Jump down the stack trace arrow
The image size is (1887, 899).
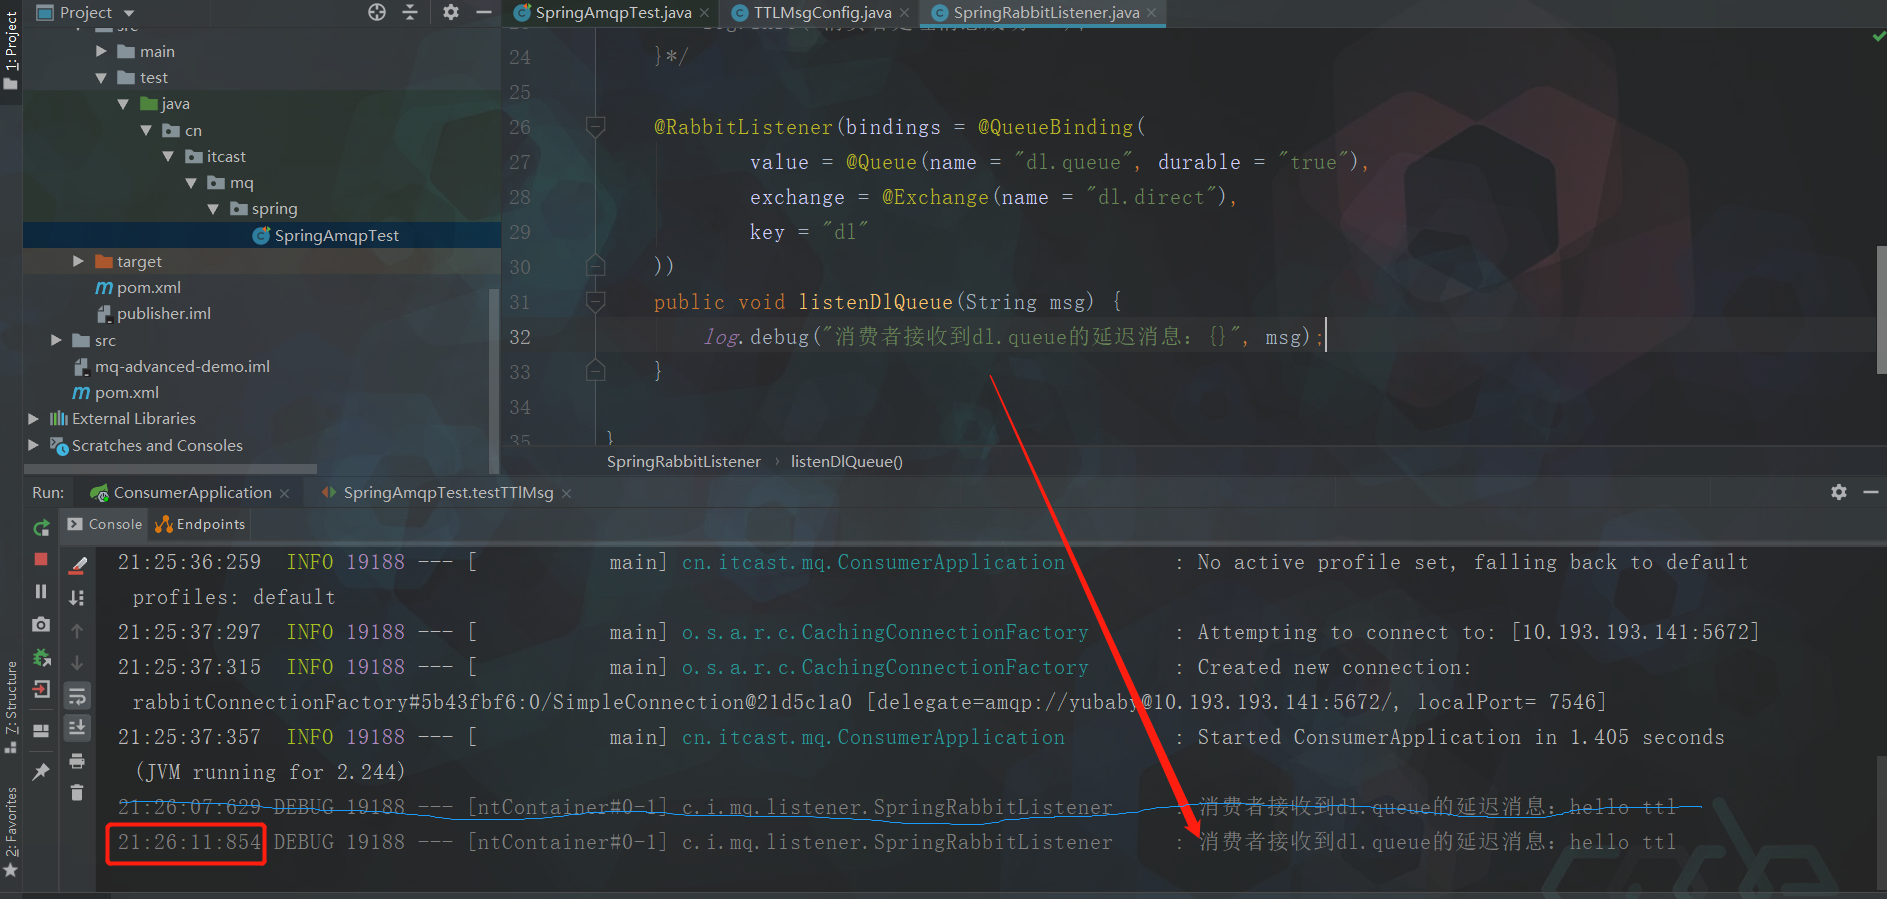[x=77, y=662]
